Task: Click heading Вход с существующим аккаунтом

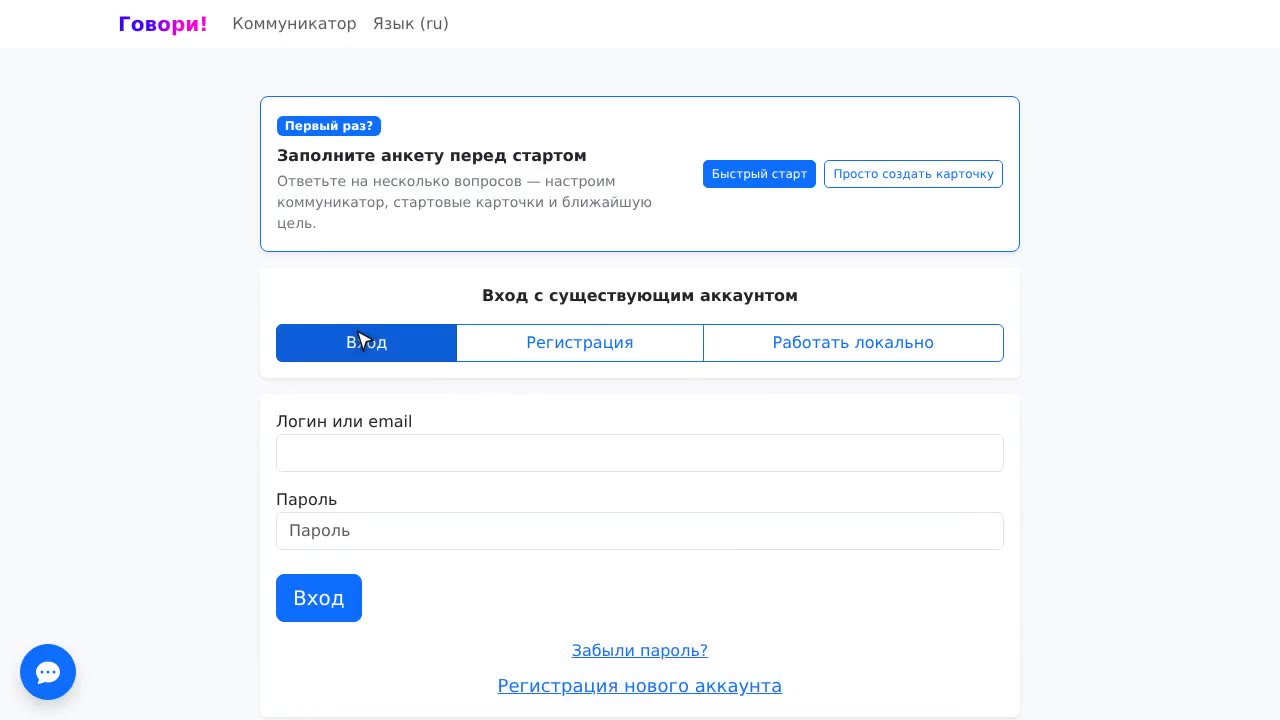Action: pyautogui.click(x=640, y=296)
